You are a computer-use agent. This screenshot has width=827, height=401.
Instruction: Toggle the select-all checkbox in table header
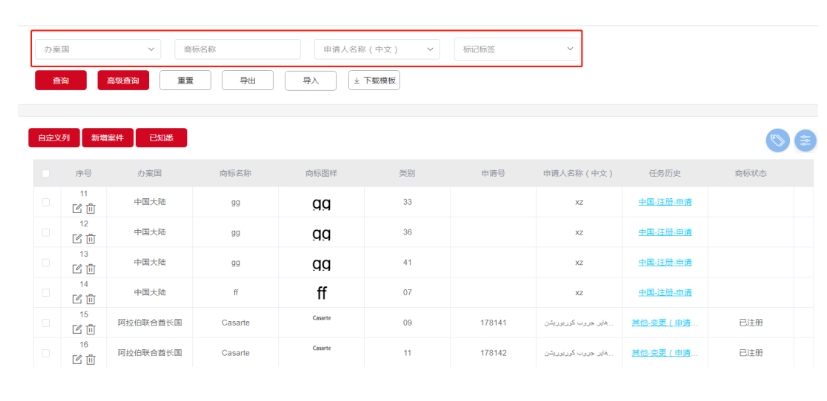click(x=45, y=173)
